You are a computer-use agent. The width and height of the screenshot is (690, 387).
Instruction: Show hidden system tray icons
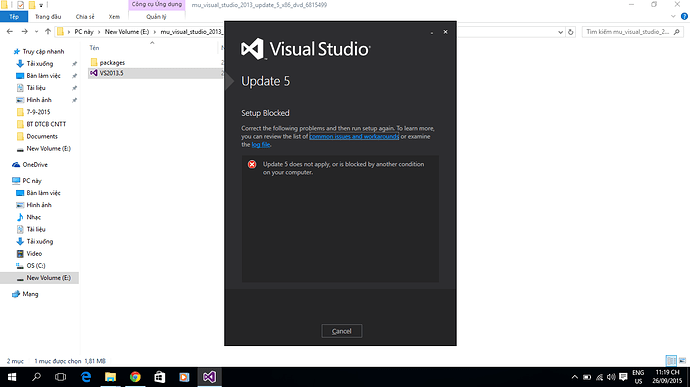574,377
